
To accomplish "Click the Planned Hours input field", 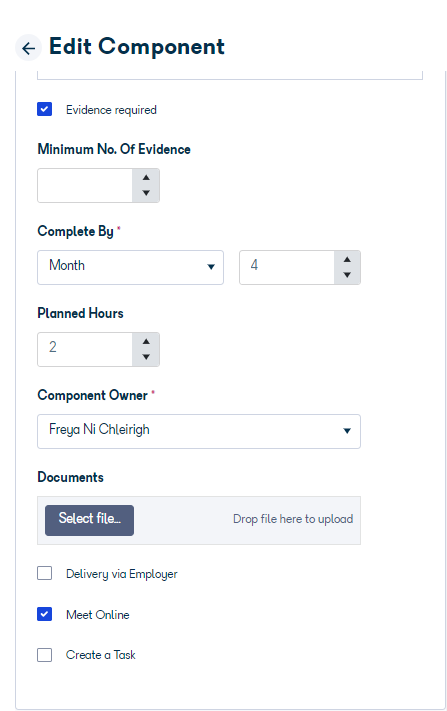I will tap(85, 349).
